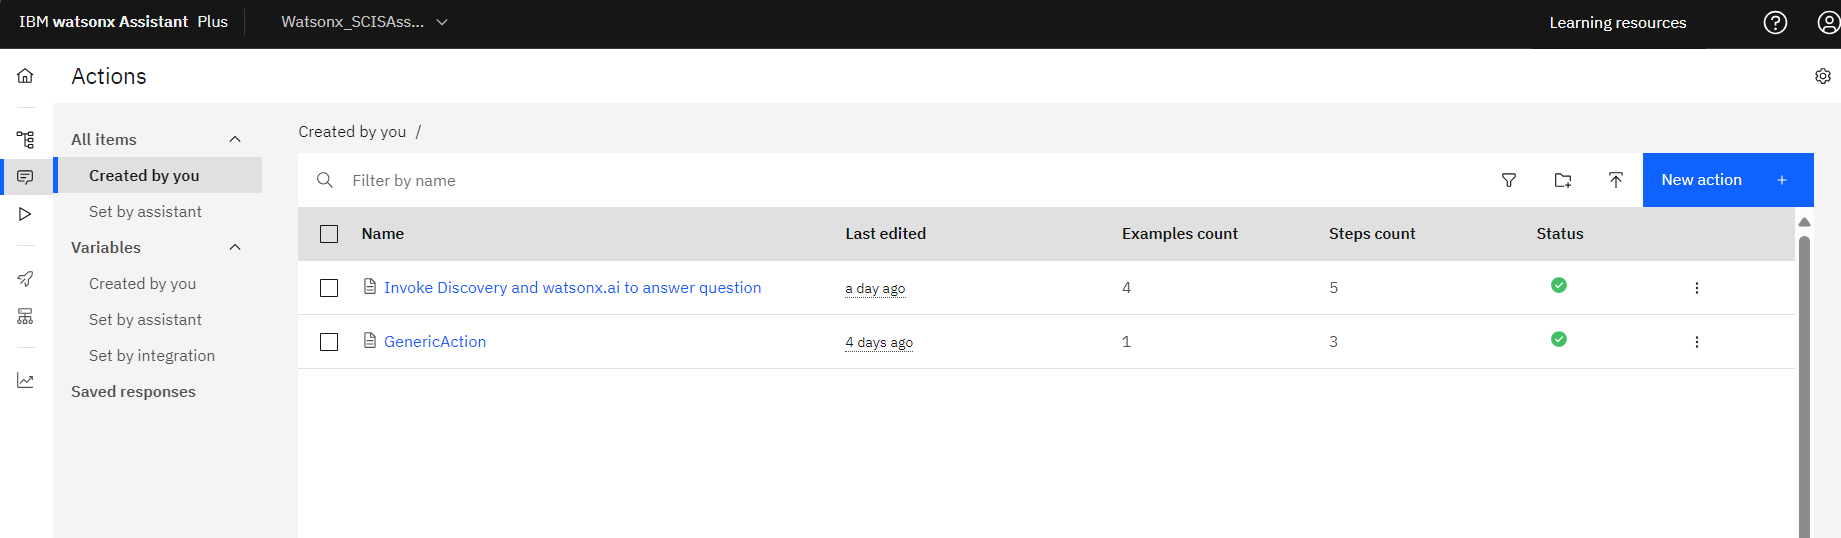This screenshot has height=538, width=1841.
Task: Collapse the Variables section chevron
Action: 235,248
